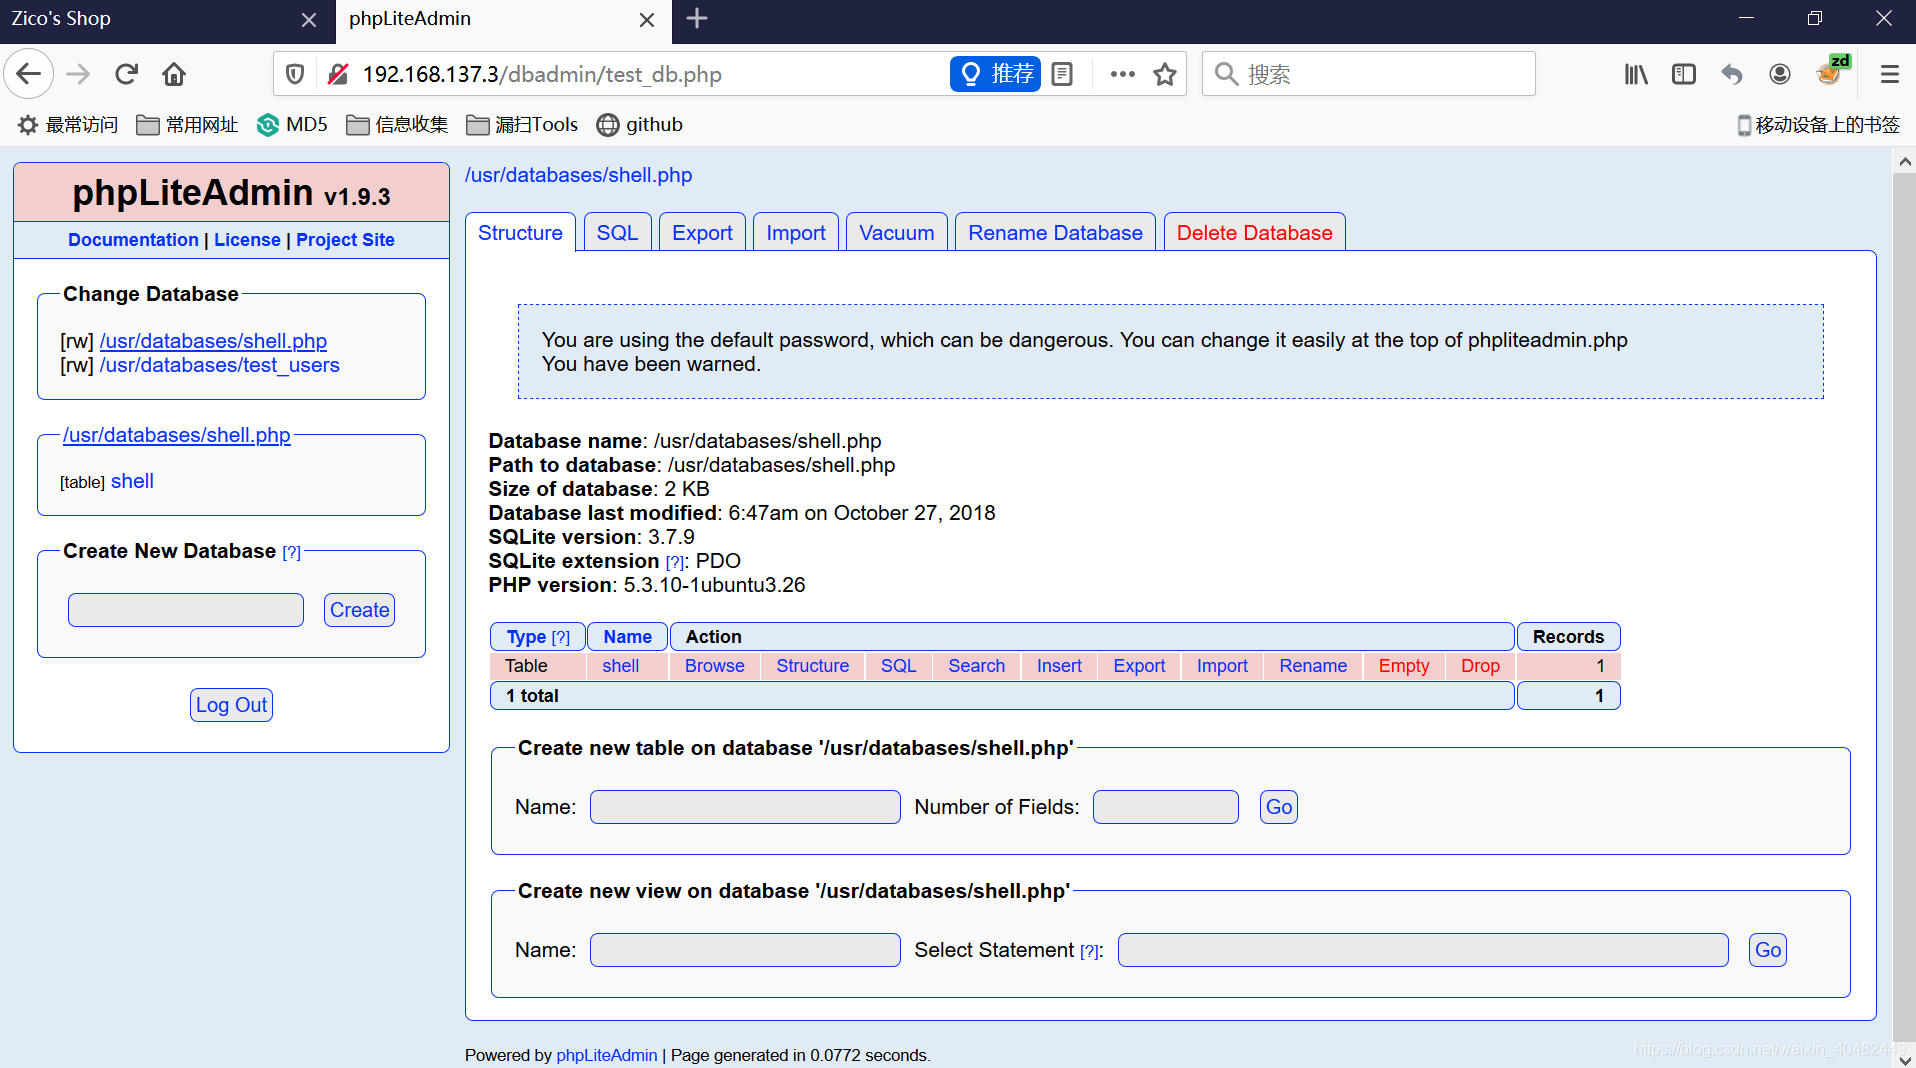Viewport: 1916px width, 1068px height.
Task: Reload the page with refresh icon
Action: coord(126,74)
